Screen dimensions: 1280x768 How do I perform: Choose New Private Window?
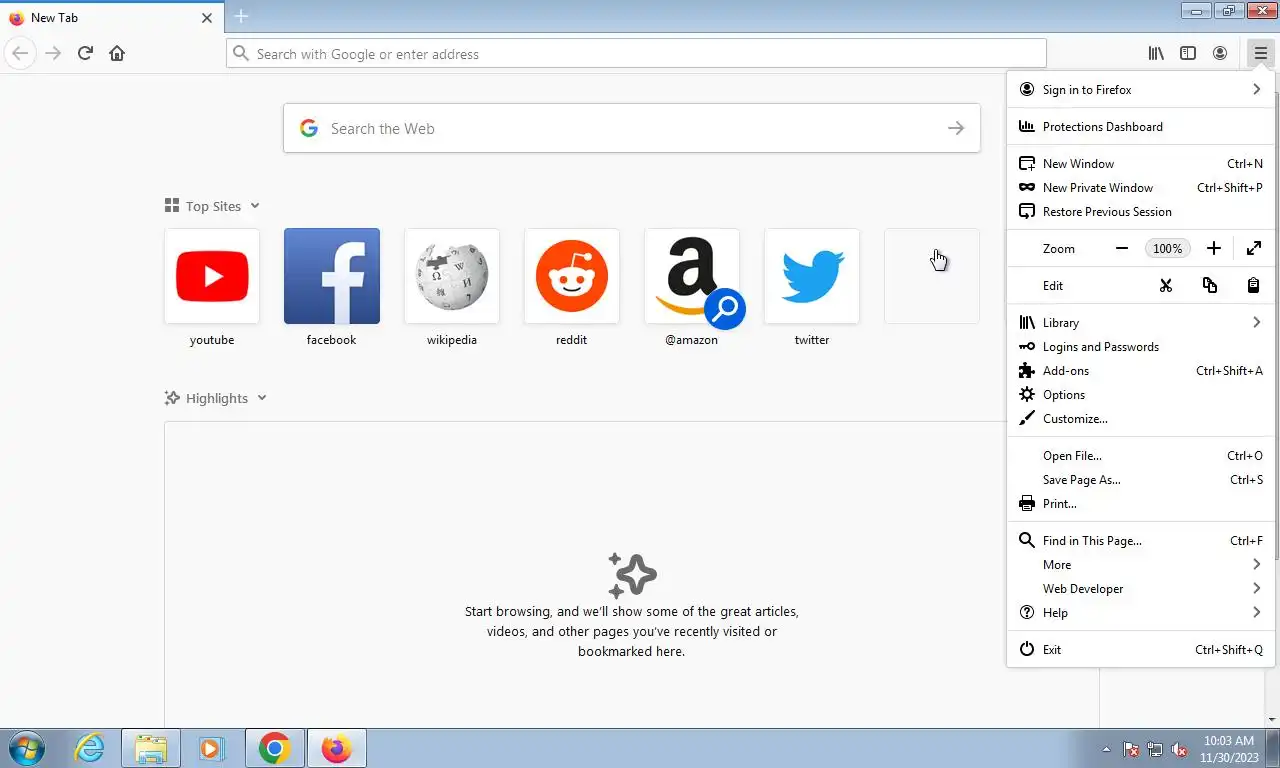[x=1141, y=187]
